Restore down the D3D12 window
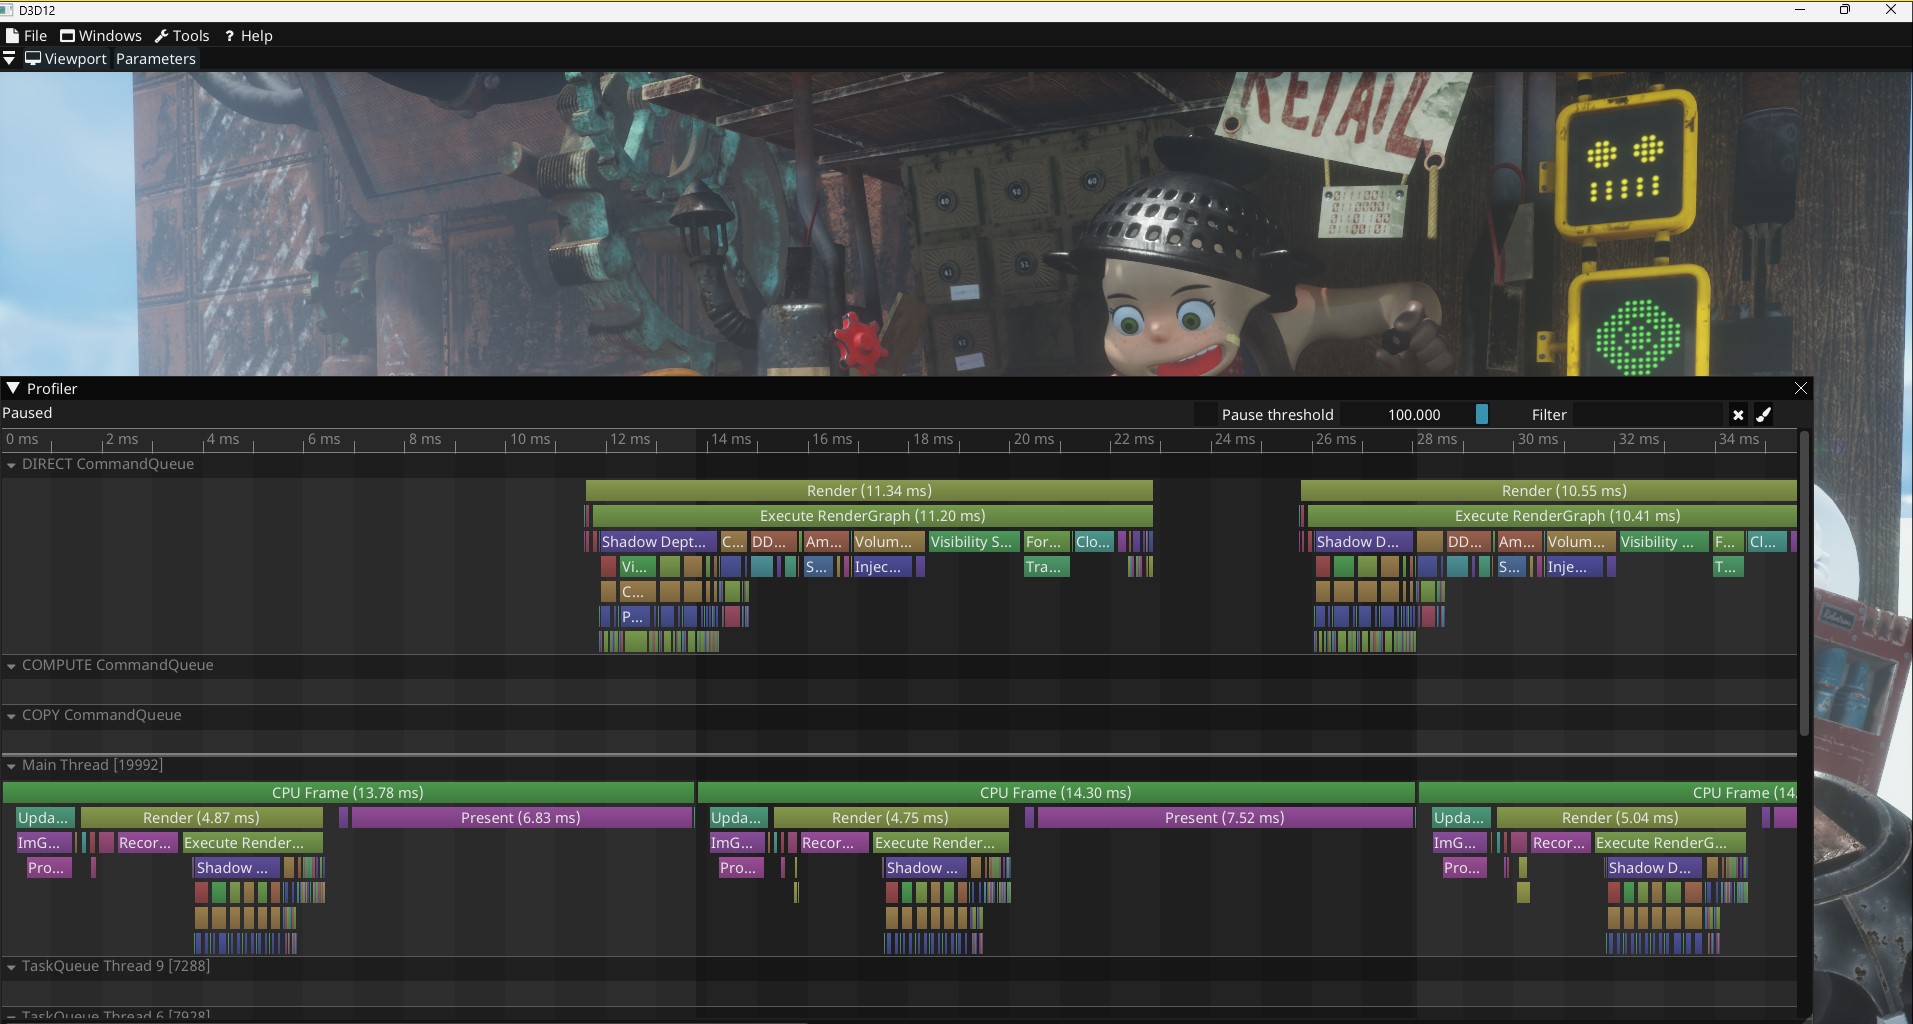Viewport: 1913px width, 1024px height. [1845, 10]
